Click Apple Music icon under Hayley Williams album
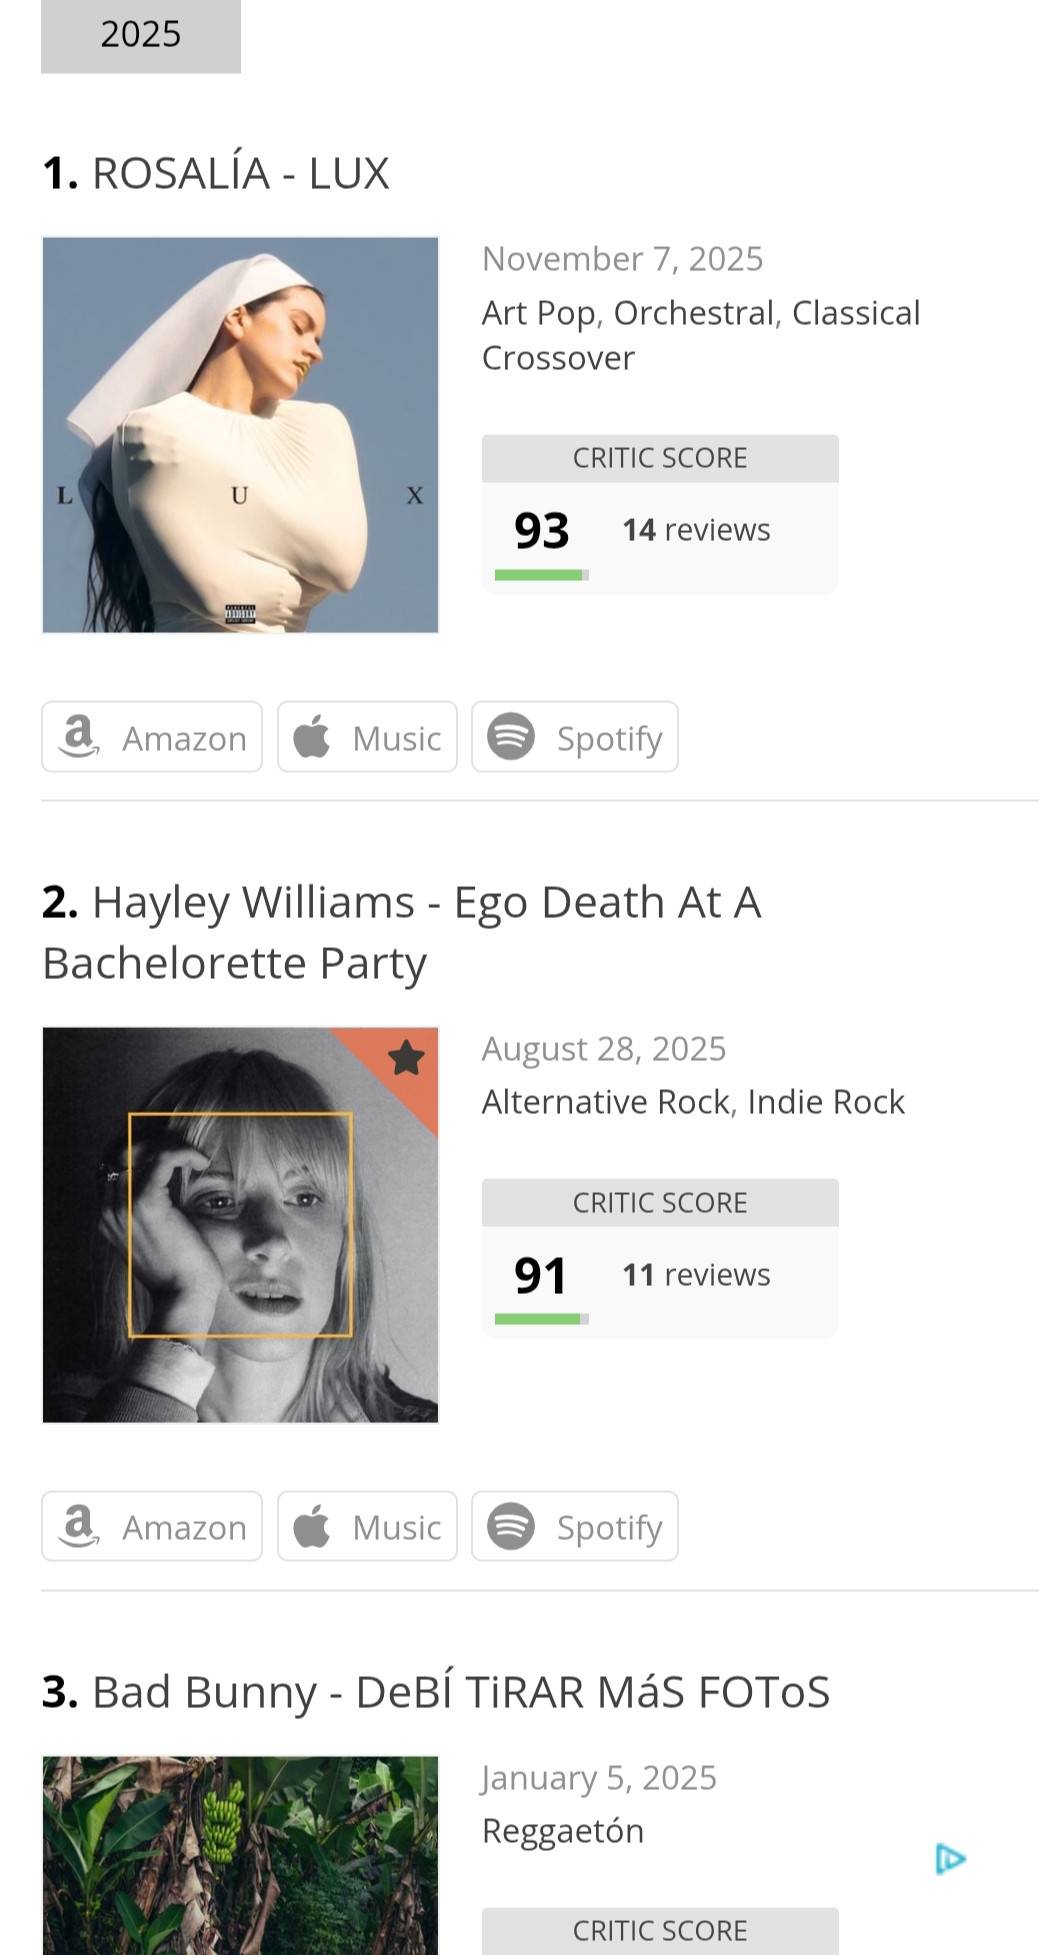Image resolution: width=1056 pixels, height=1955 pixels. click(x=312, y=1526)
